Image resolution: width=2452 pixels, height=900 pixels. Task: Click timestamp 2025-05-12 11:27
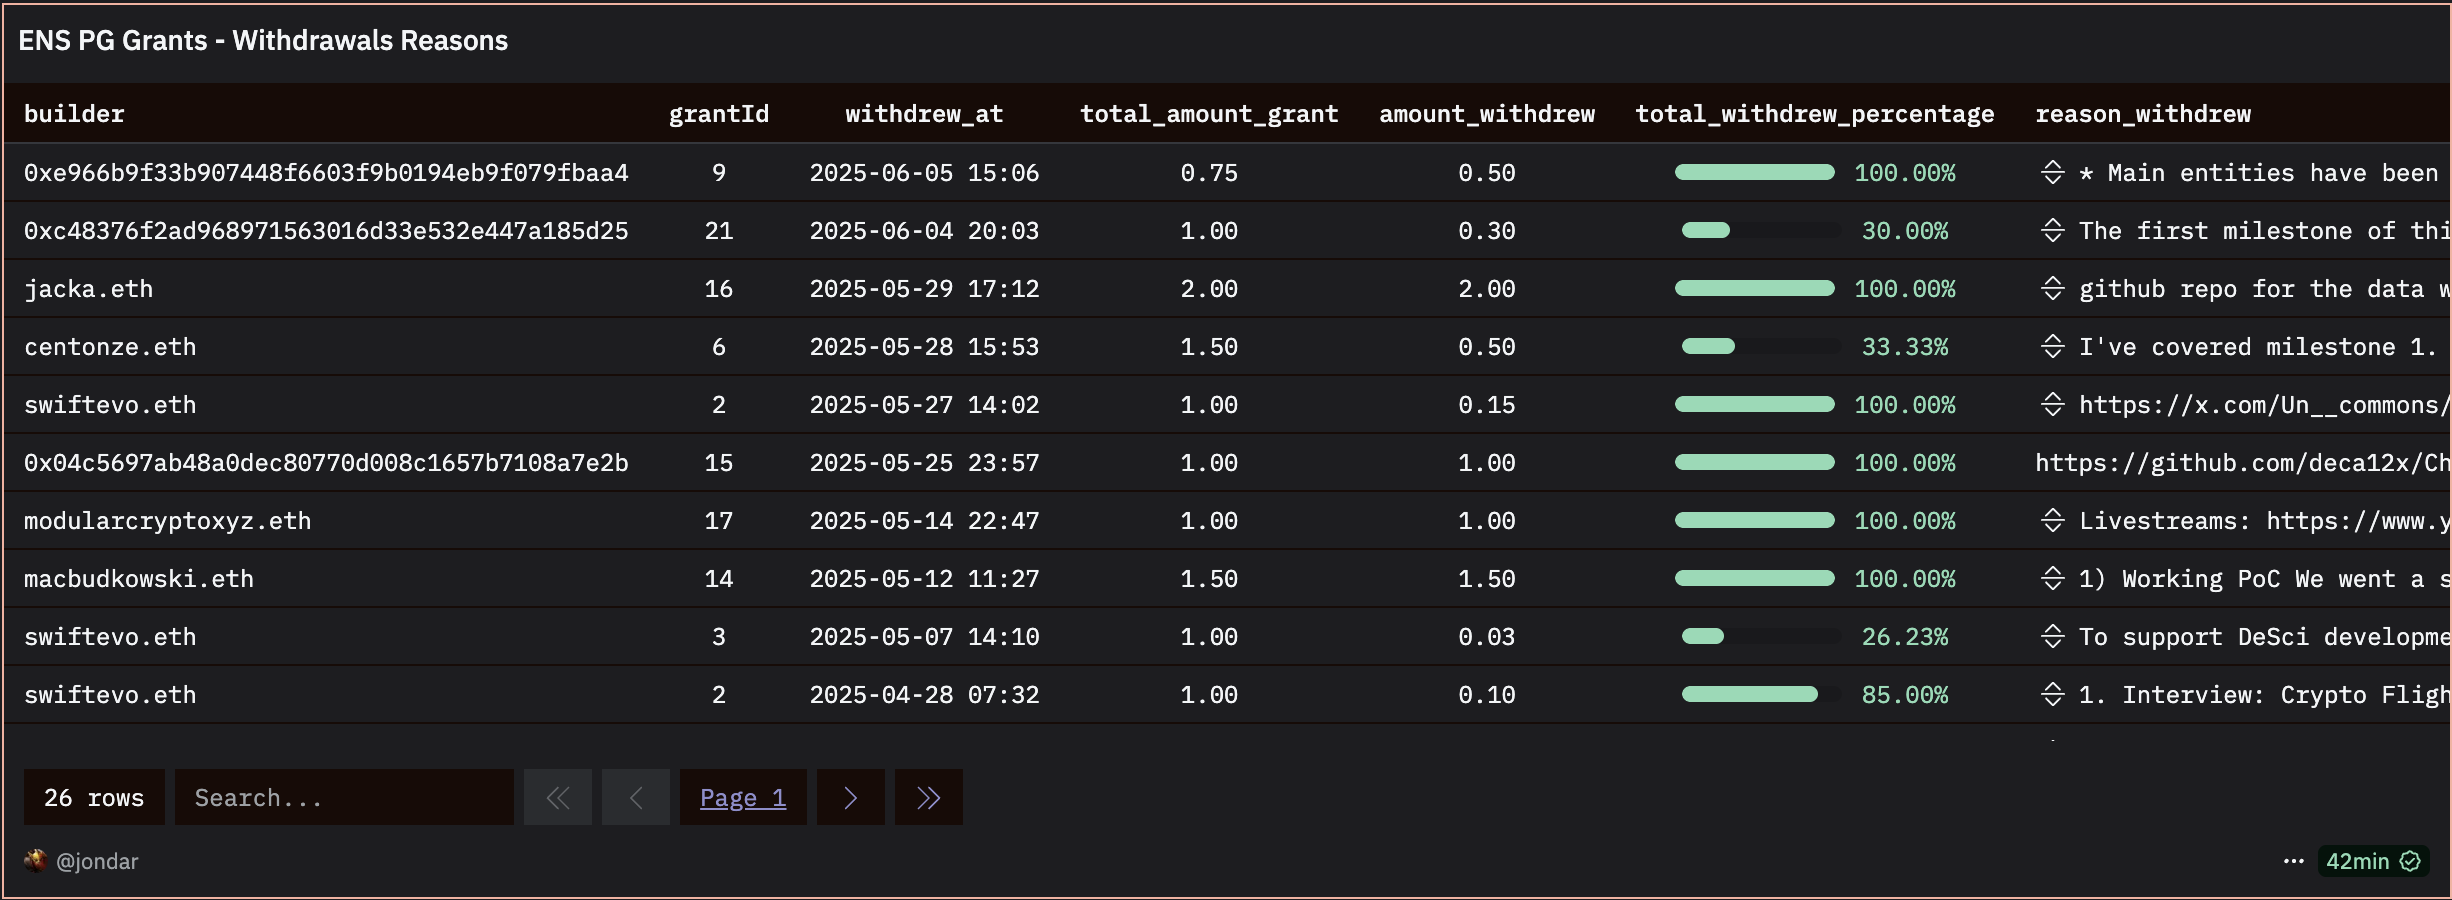tap(924, 578)
